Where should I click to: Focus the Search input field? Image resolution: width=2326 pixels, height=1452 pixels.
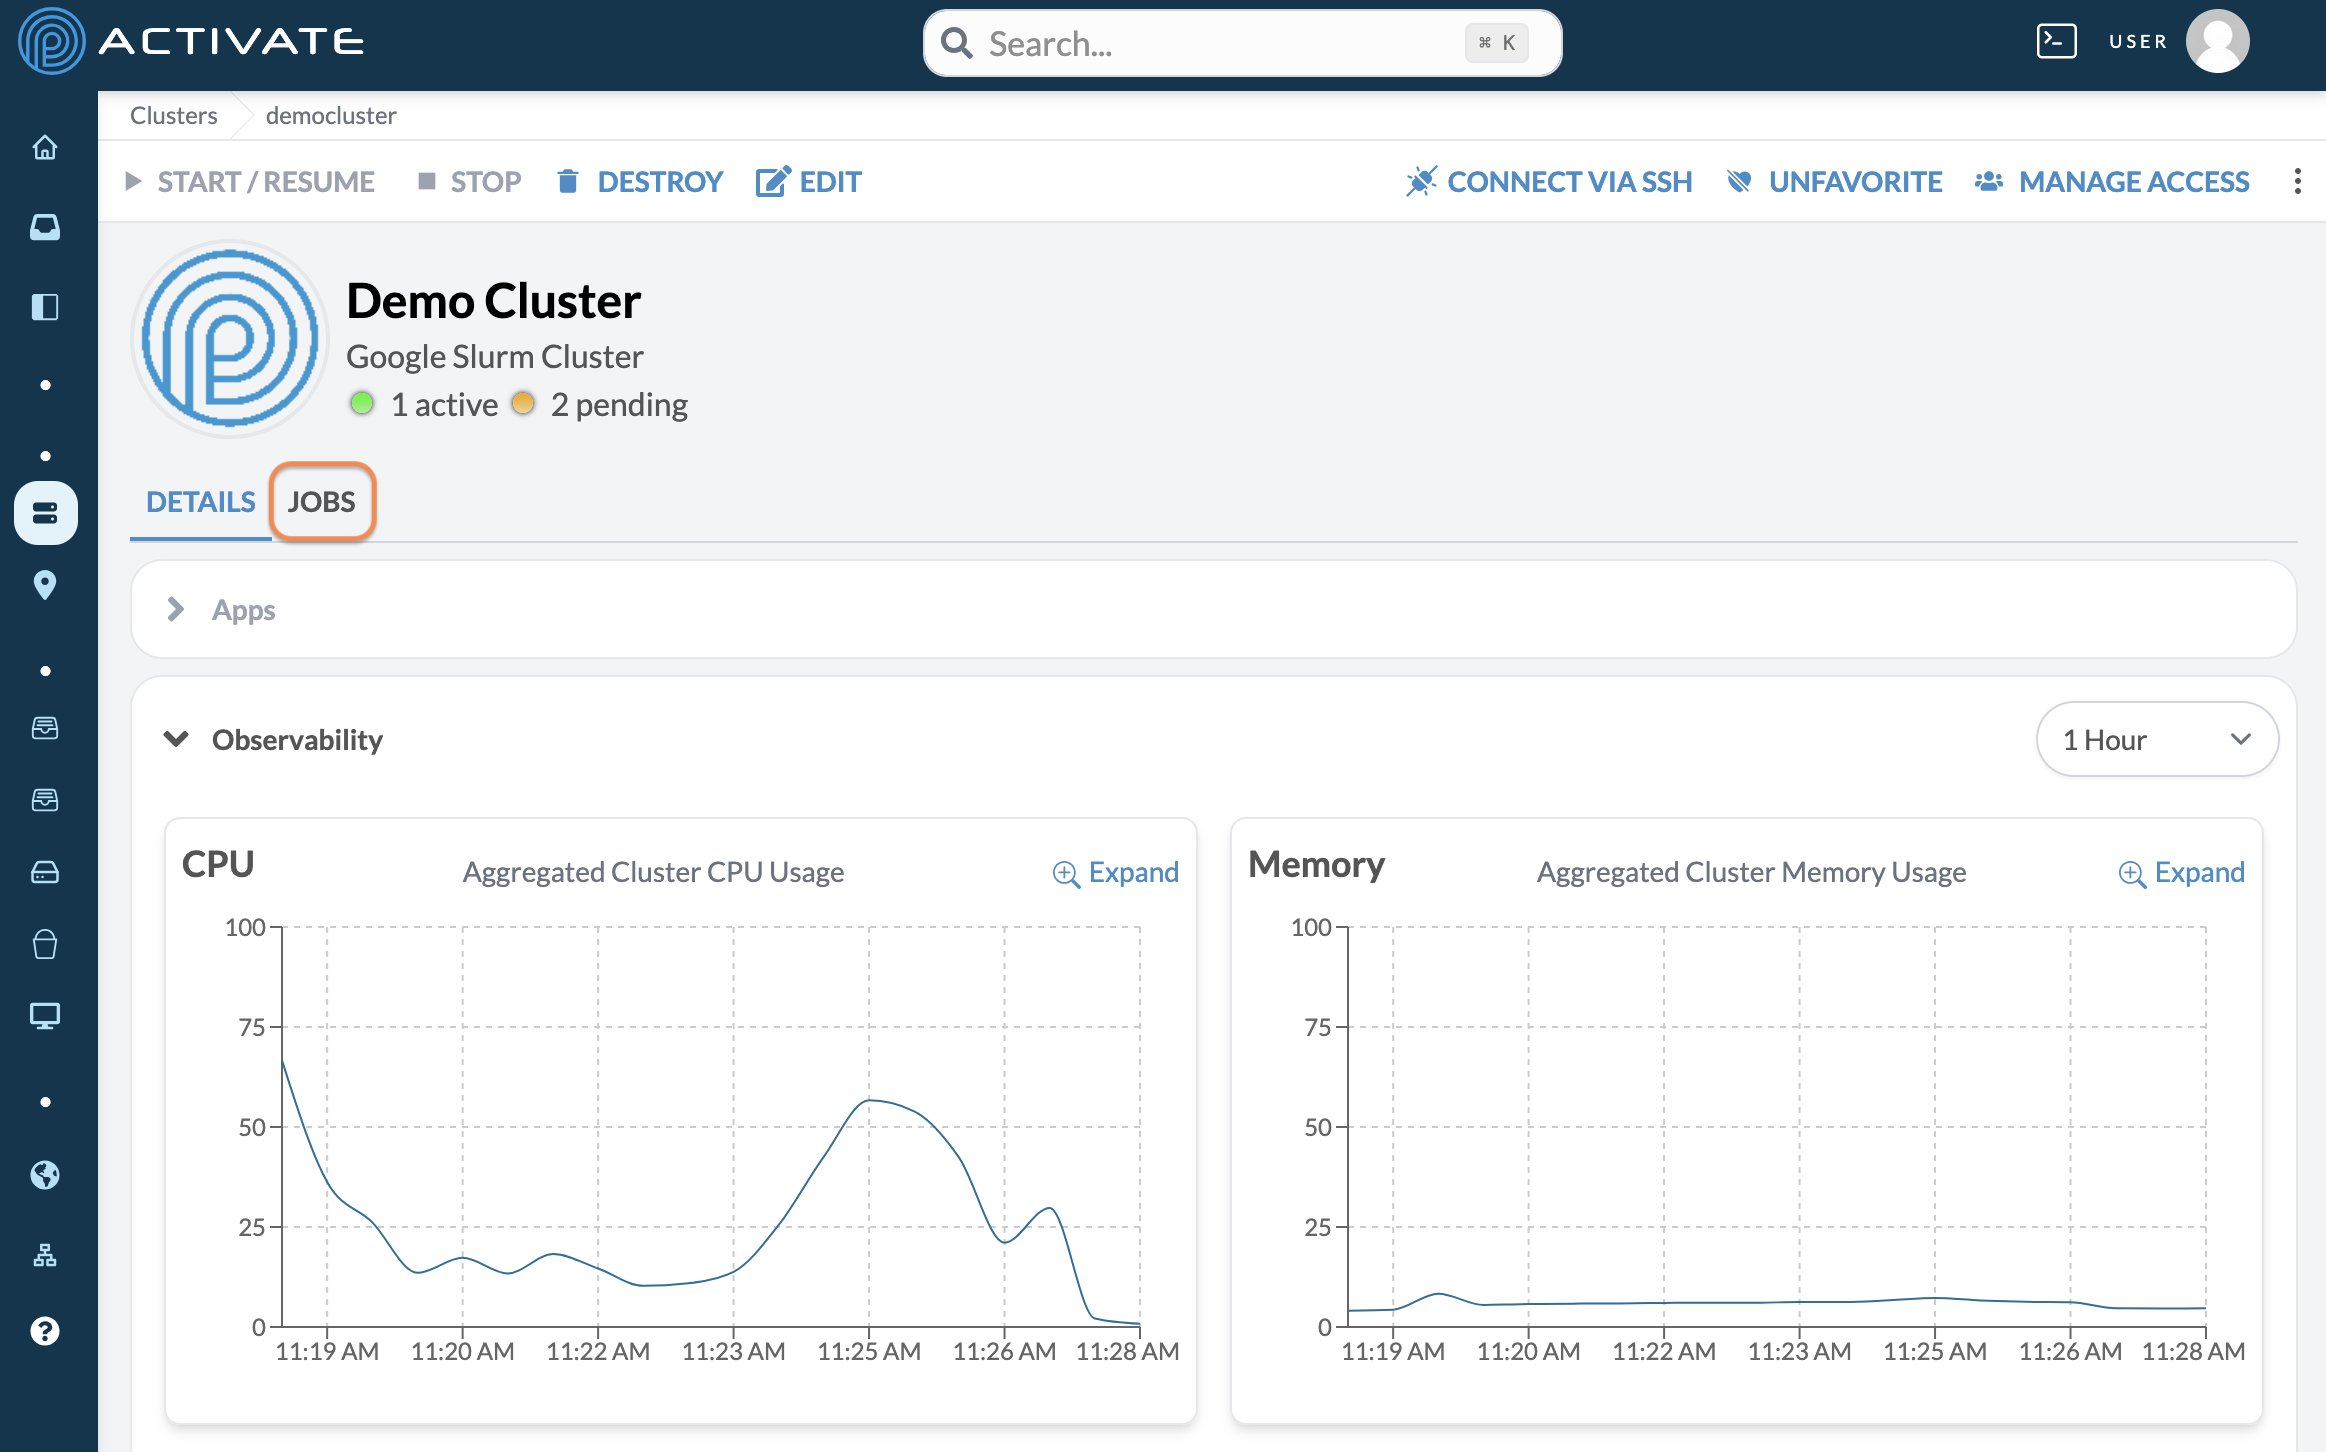pos(1242,43)
